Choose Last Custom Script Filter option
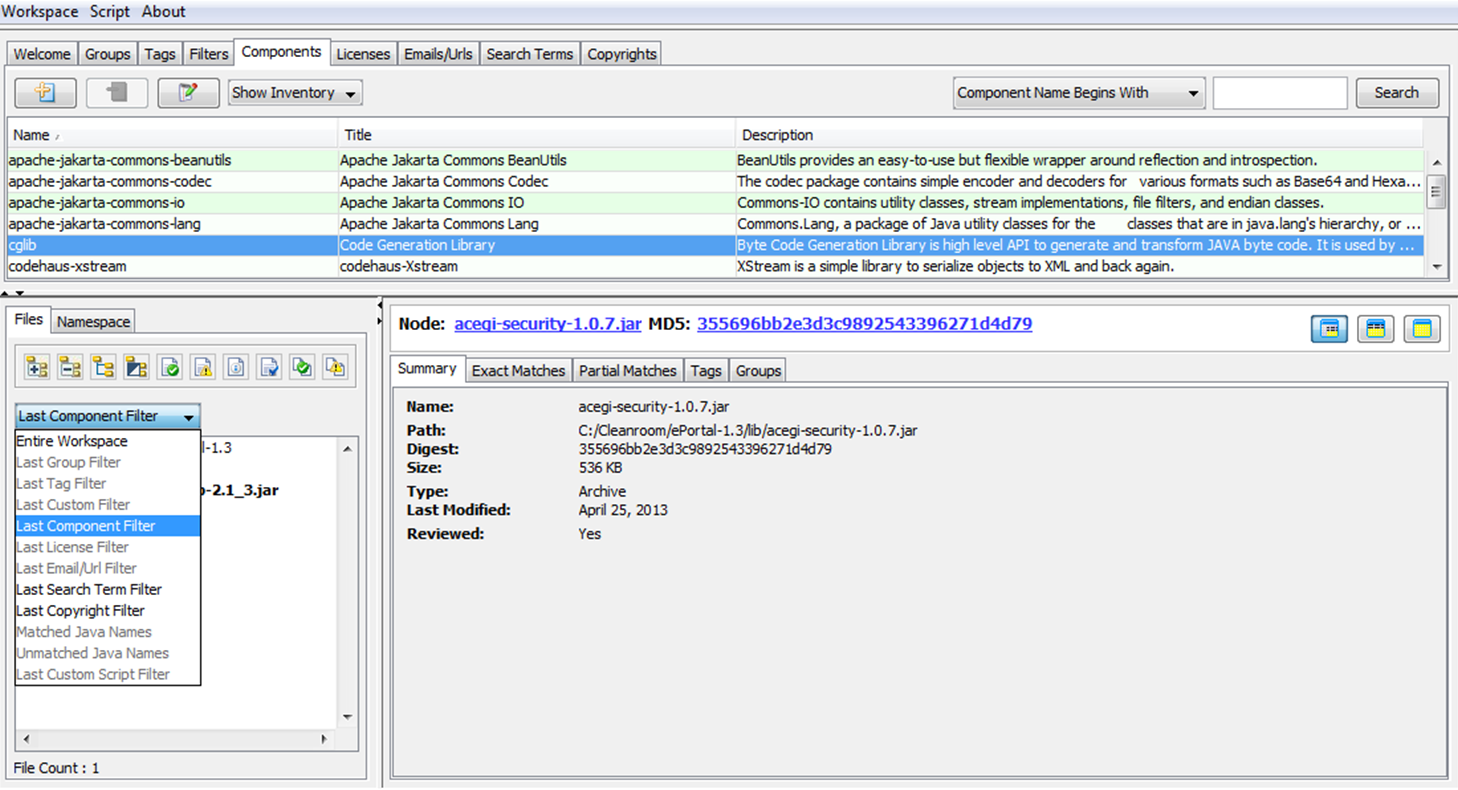 click(108, 675)
